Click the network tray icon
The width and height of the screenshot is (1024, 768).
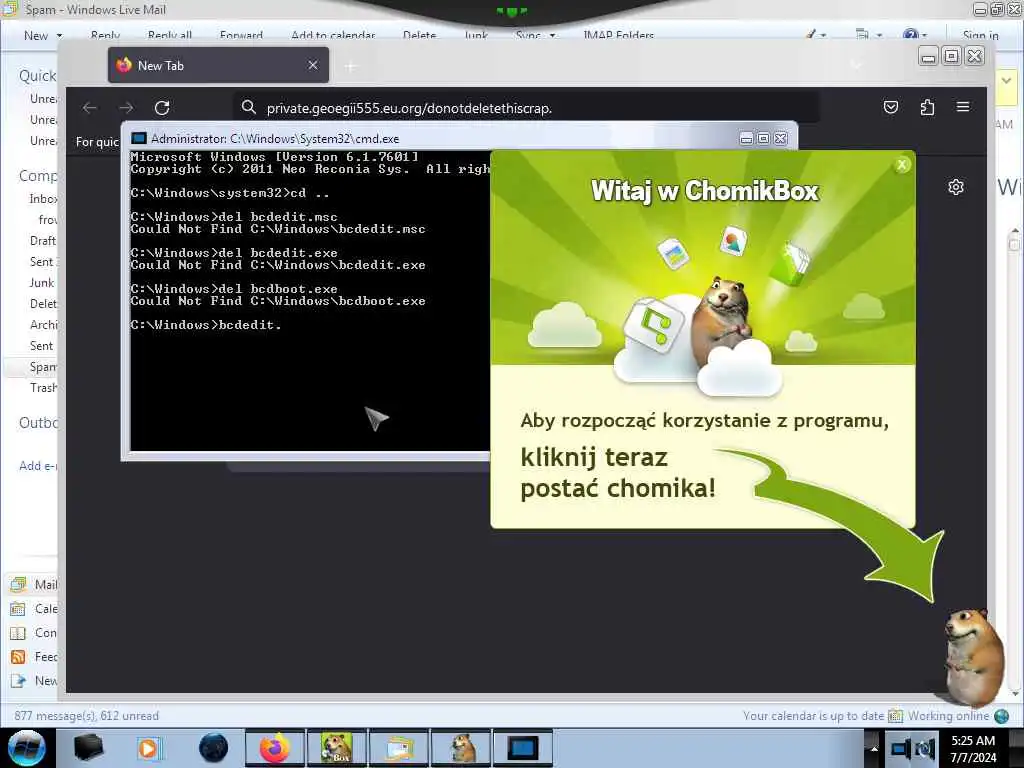[x=901, y=748]
